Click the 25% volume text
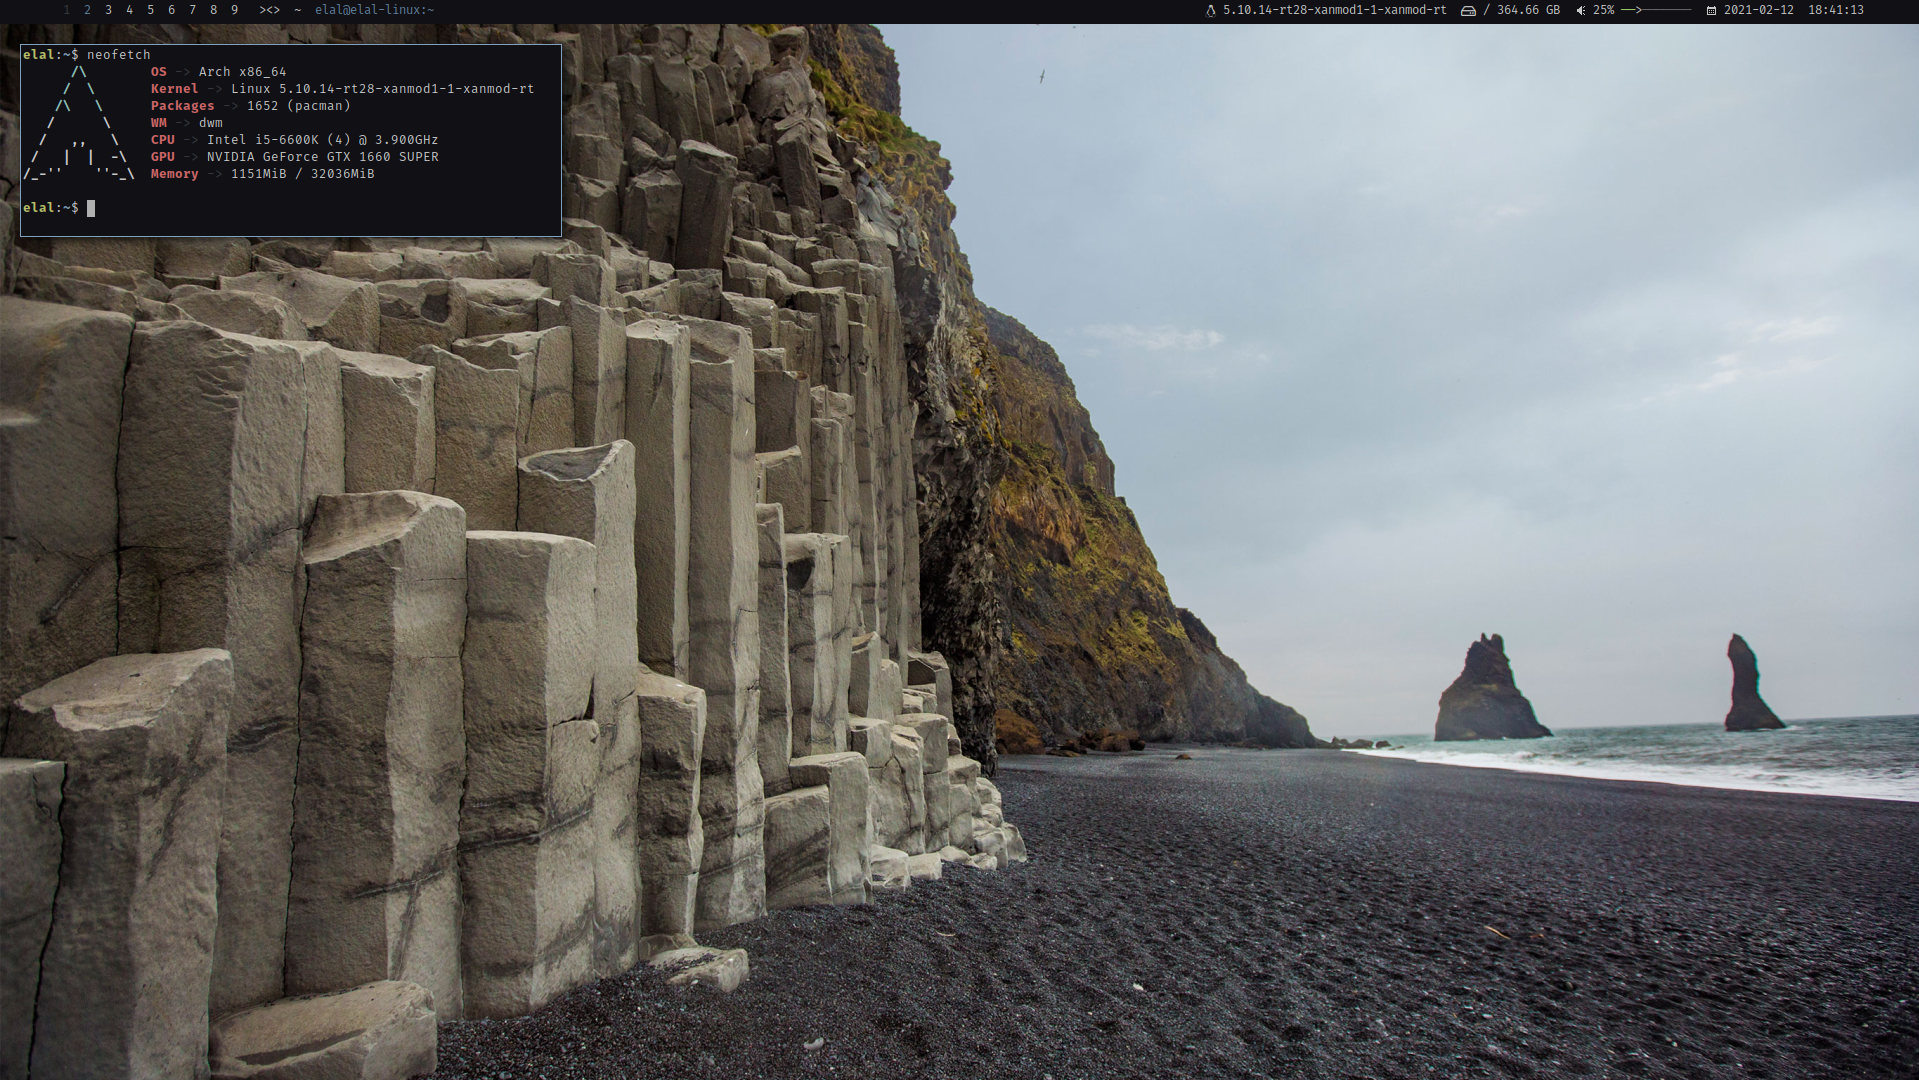The image size is (1919, 1080). [1603, 10]
